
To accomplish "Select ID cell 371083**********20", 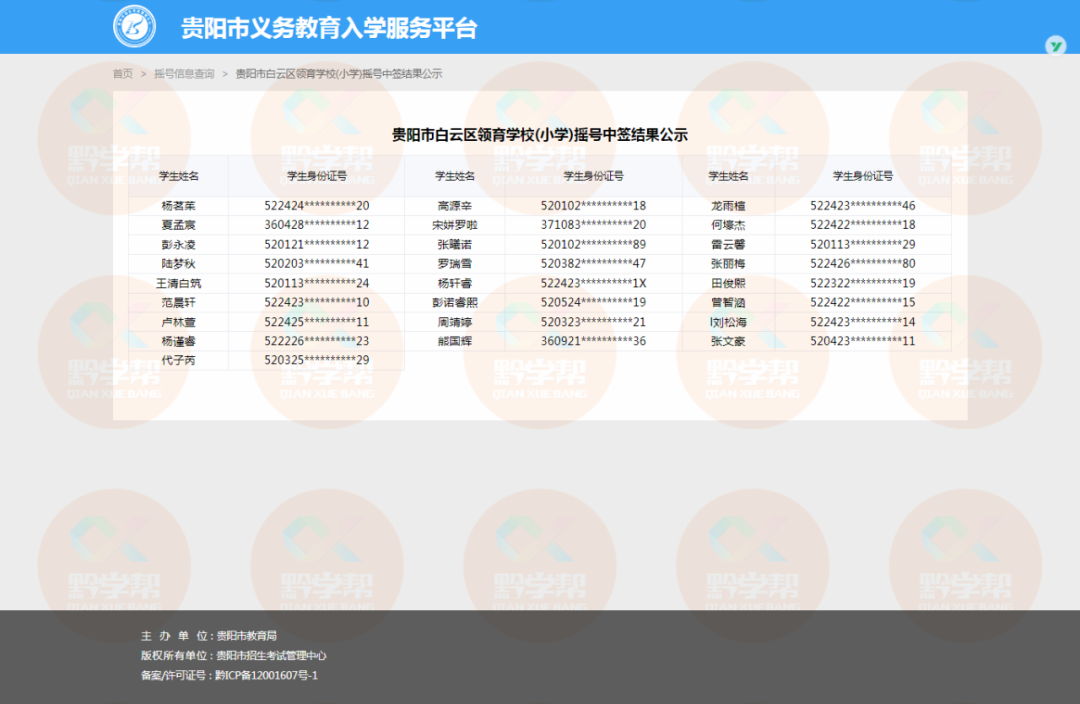I will pos(593,225).
